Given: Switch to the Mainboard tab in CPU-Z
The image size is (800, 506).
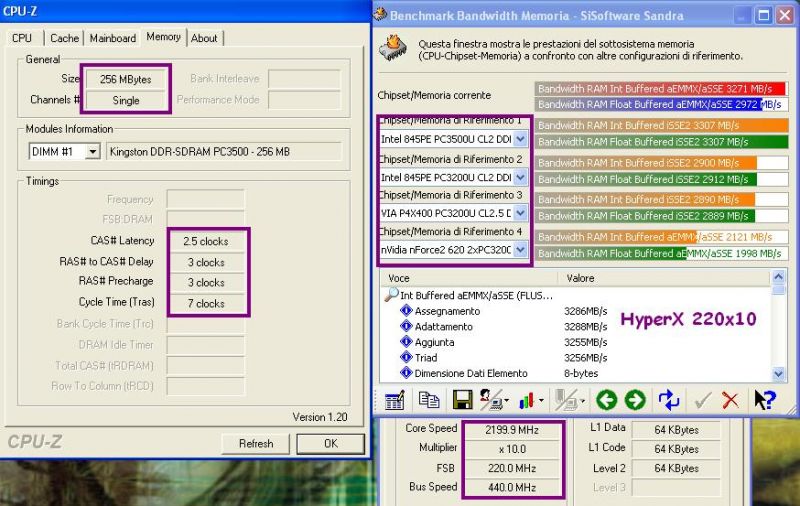Looking at the screenshot, I should pos(113,38).
